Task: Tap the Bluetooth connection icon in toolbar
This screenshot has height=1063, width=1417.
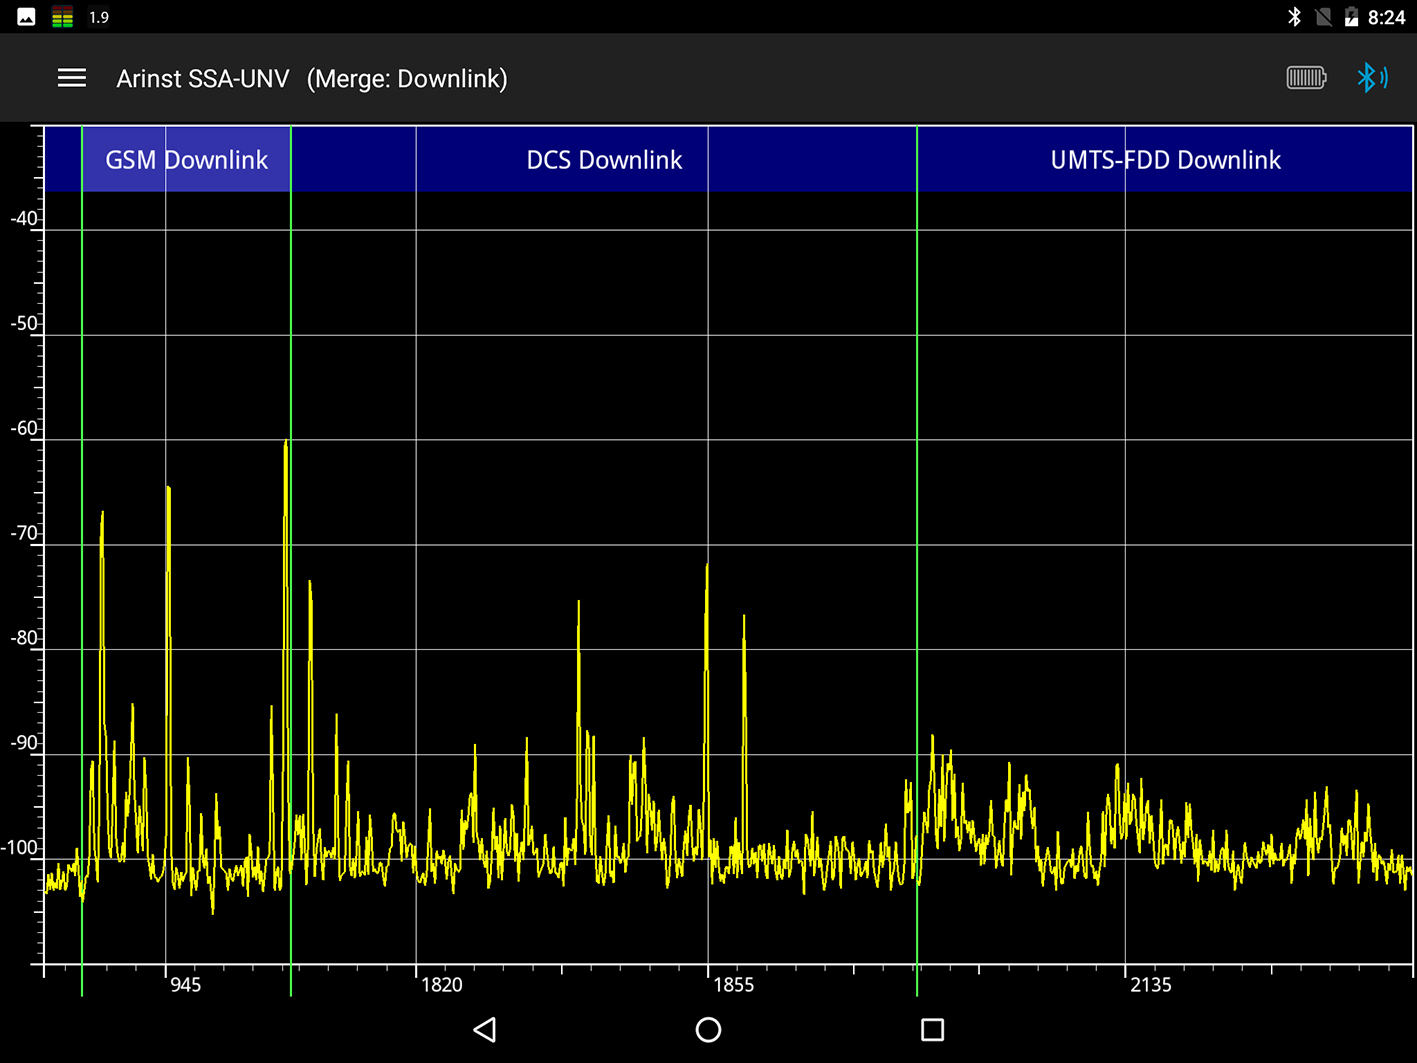Action: pyautogui.click(x=1372, y=78)
